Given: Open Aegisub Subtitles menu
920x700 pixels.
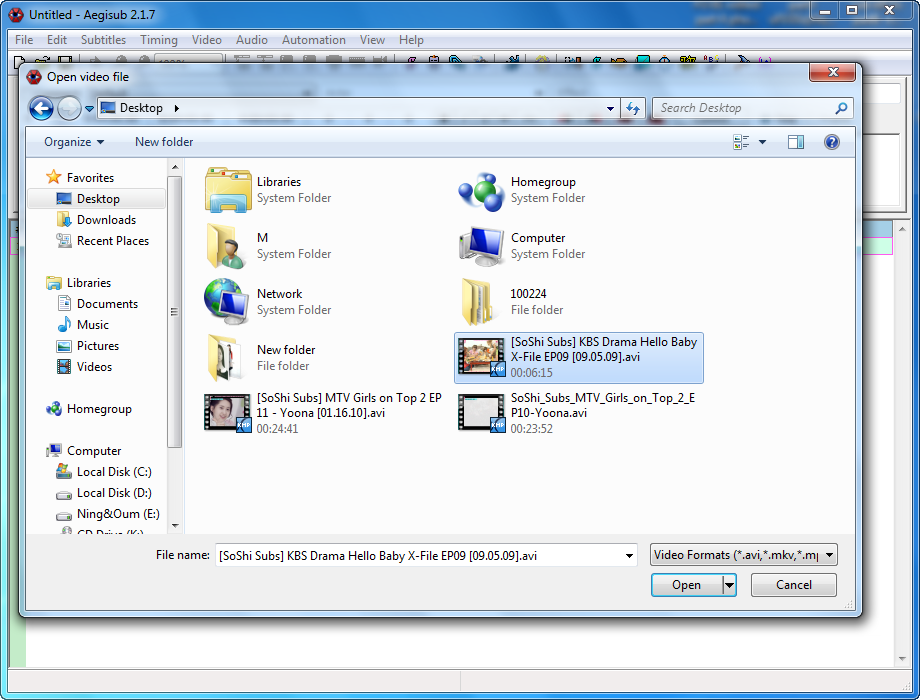Looking at the screenshot, I should (x=103, y=40).
